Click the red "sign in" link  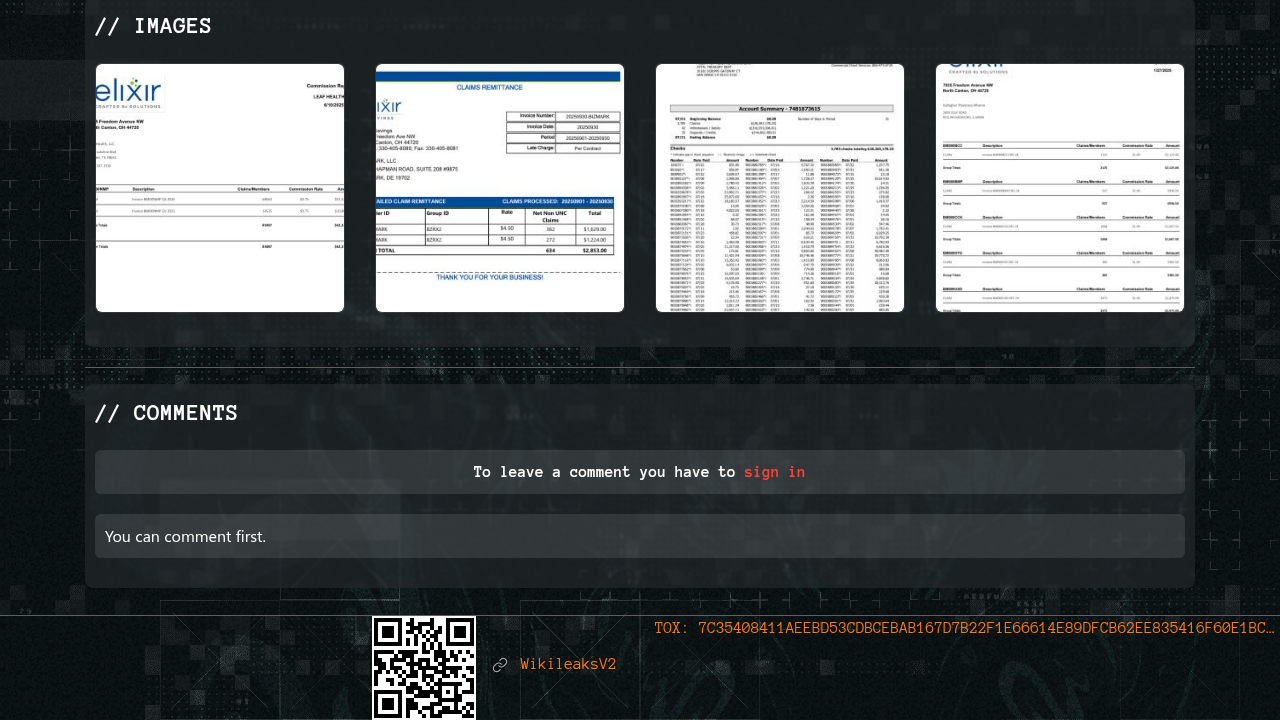[x=774, y=472]
